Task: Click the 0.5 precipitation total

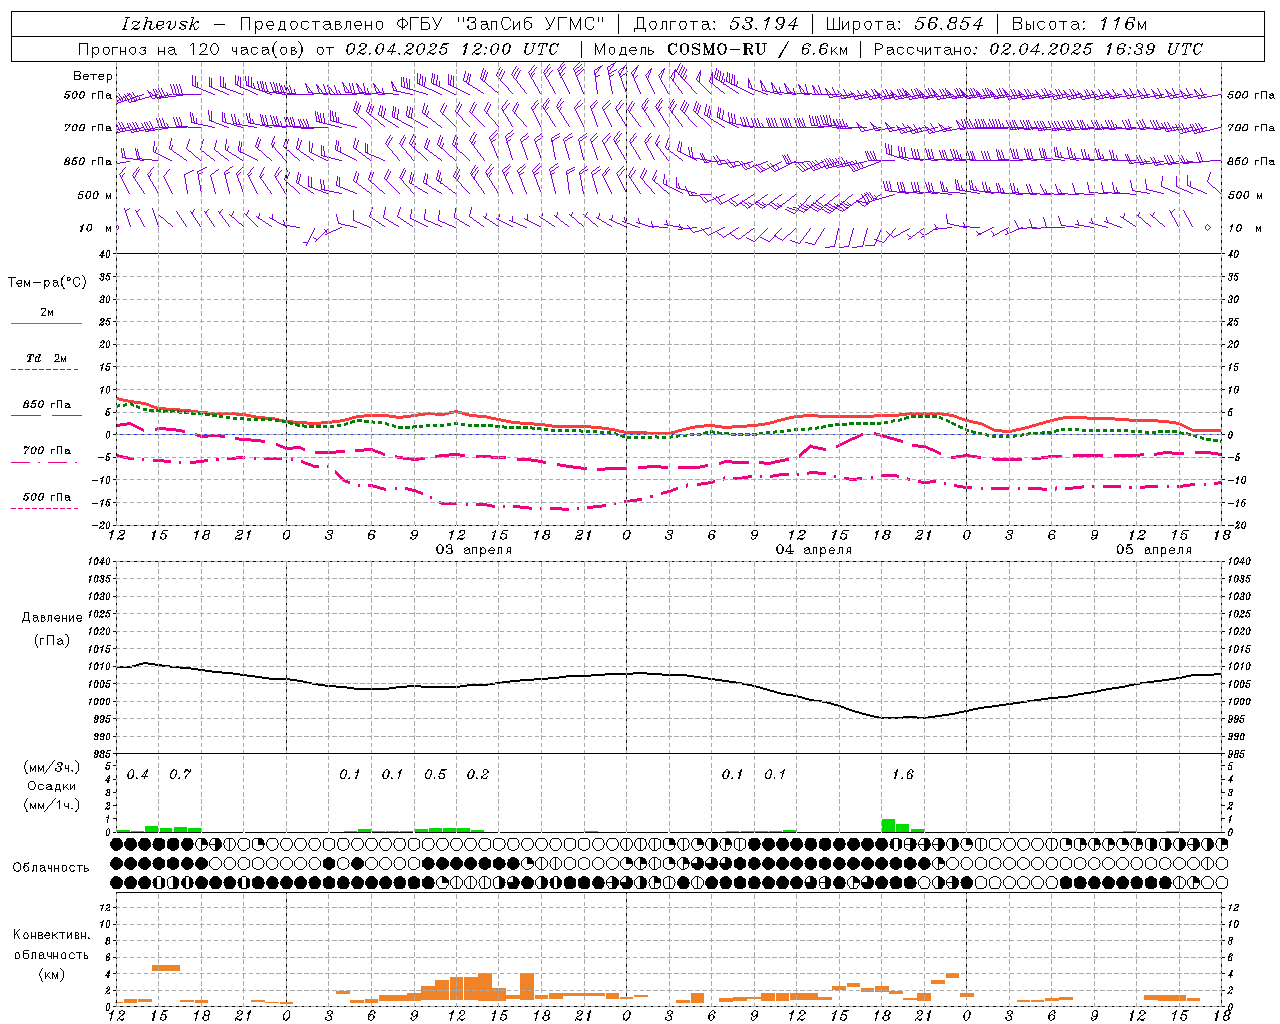Action: pyautogui.click(x=435, y=775)
